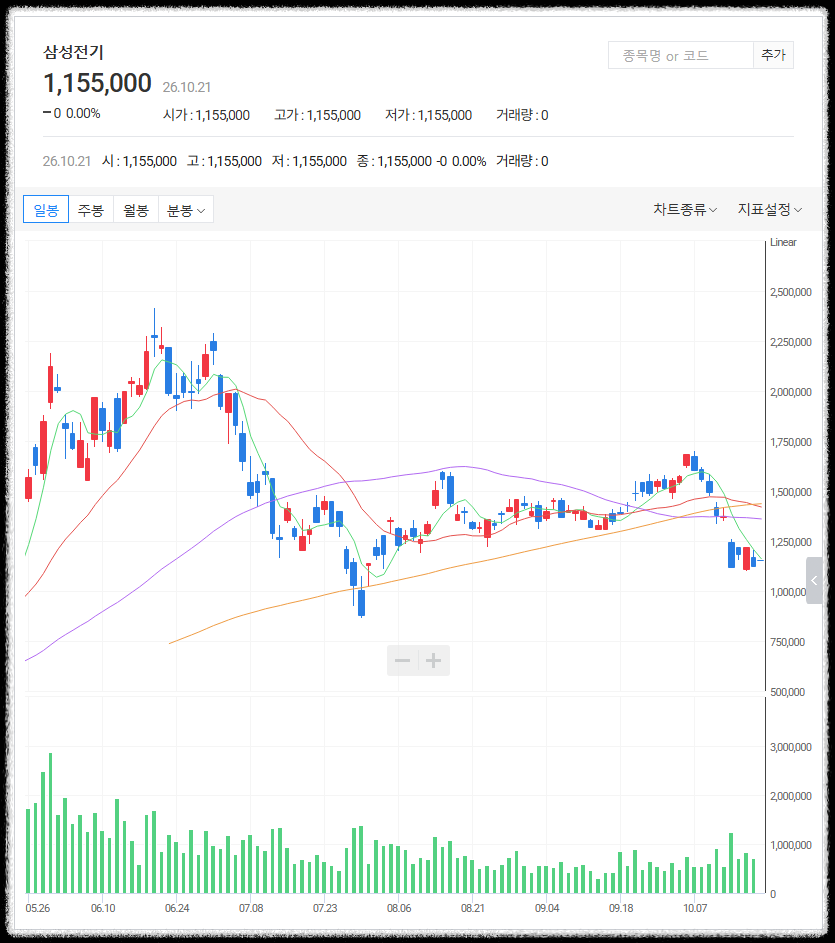Click the 저가:1,155,000 low price text

(428, 115)
